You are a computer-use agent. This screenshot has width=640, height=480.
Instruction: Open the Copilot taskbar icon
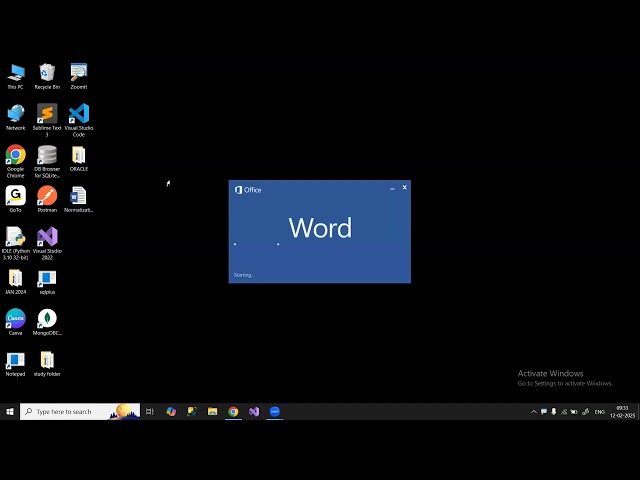[171, 411]
